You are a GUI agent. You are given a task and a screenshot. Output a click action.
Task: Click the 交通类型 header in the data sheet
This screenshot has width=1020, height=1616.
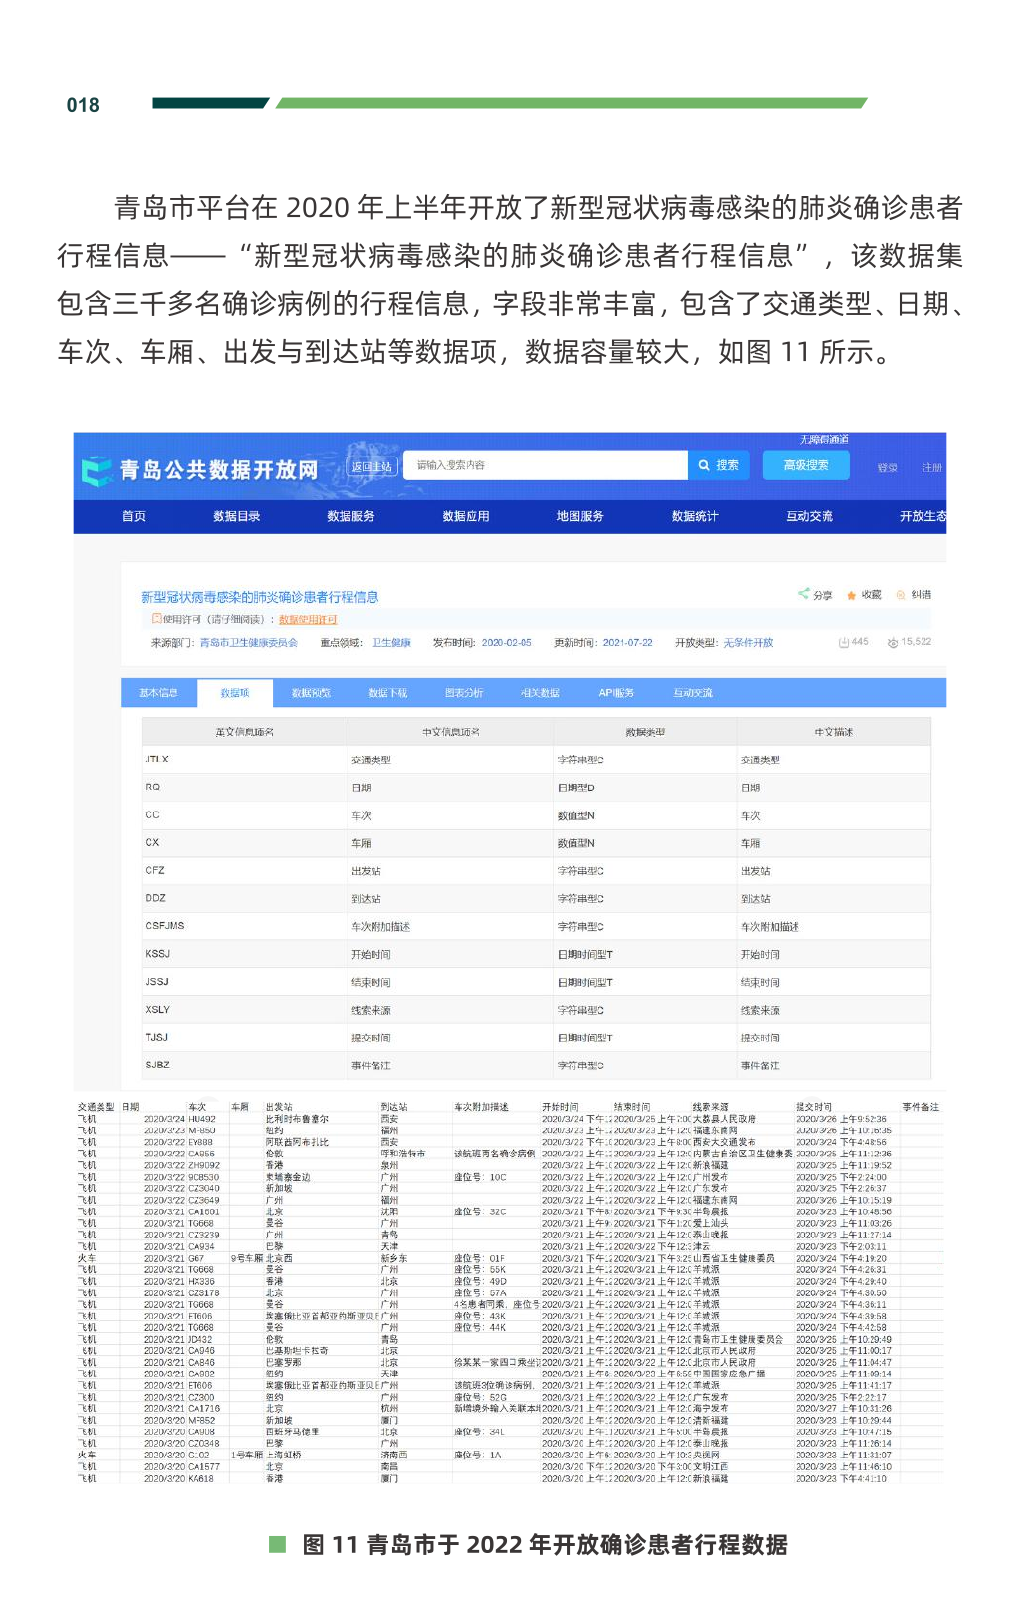(96, 1107)
